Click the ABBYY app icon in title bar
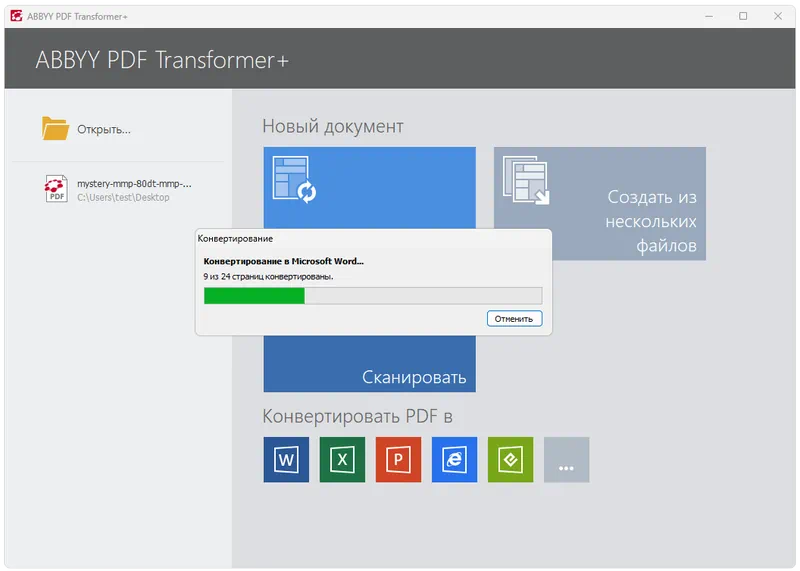This screenshot has height=571, width=800. pyautogui.click(x=16, y=16)
